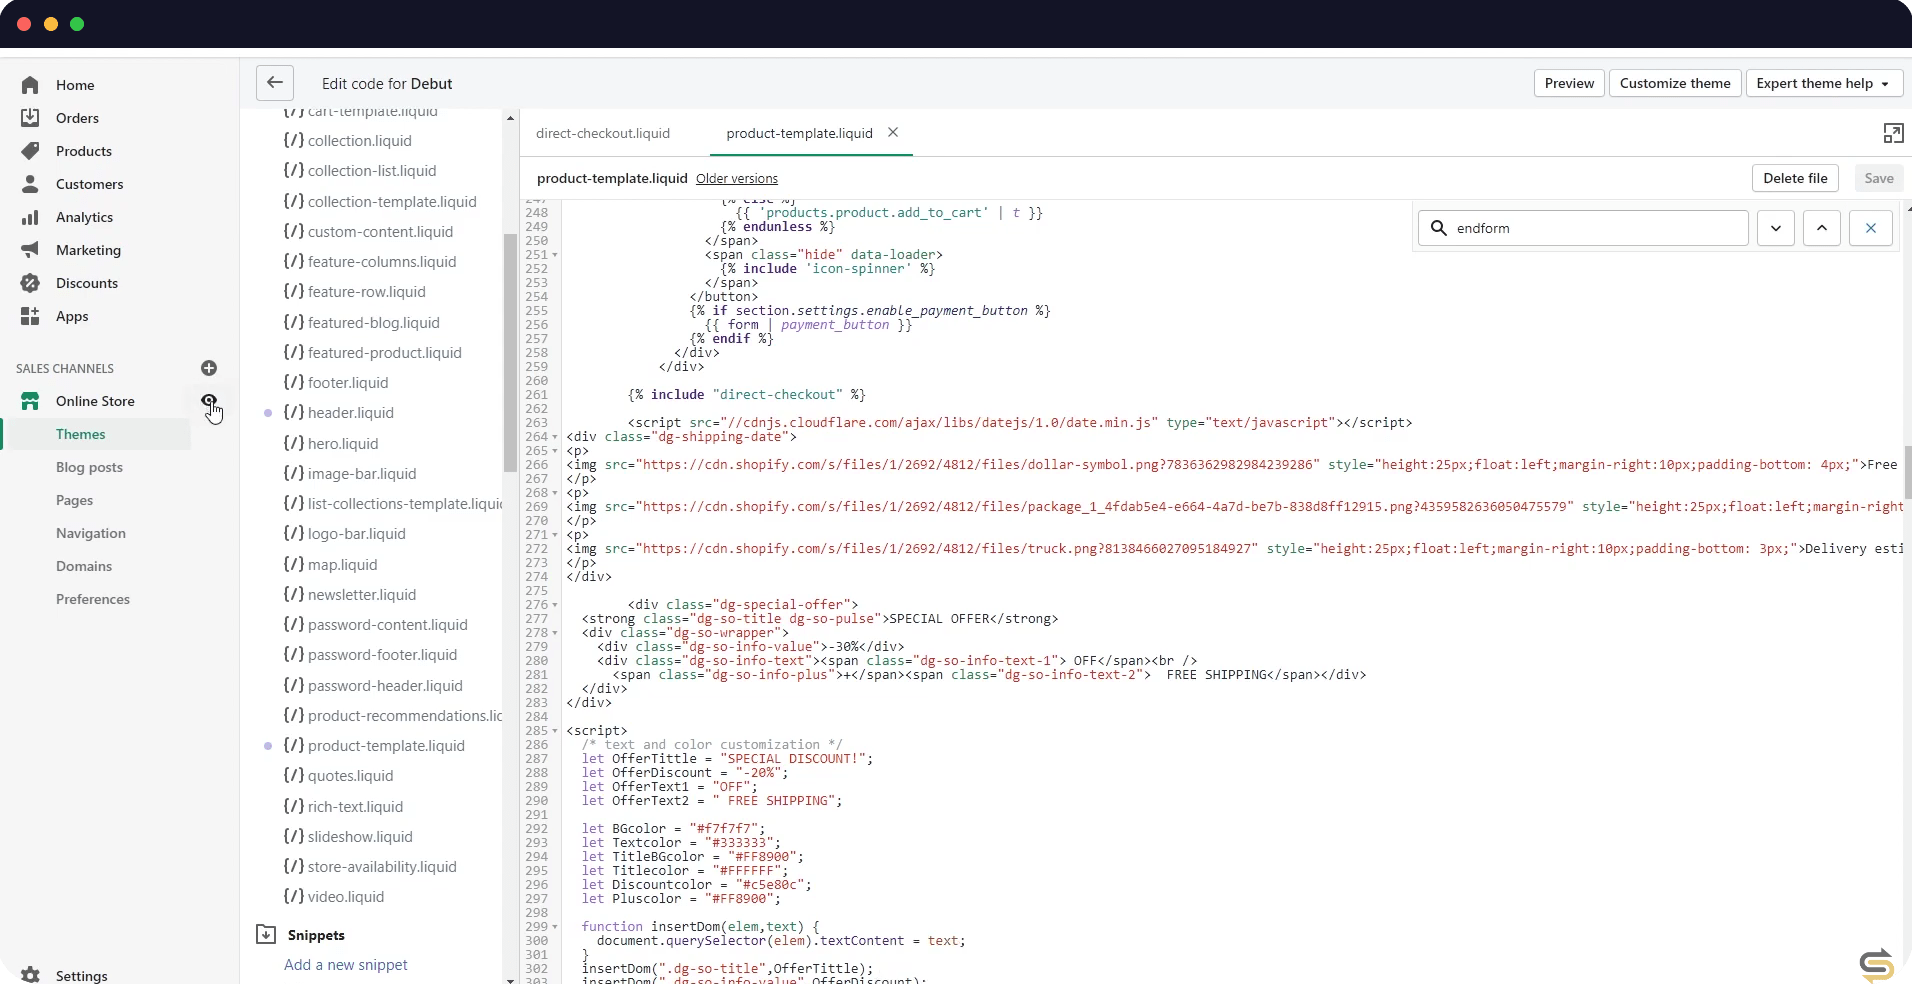Viewport: 1912px width, 984px height.
Task: Open header.liquid file icon
Action: tap(293, 412)
